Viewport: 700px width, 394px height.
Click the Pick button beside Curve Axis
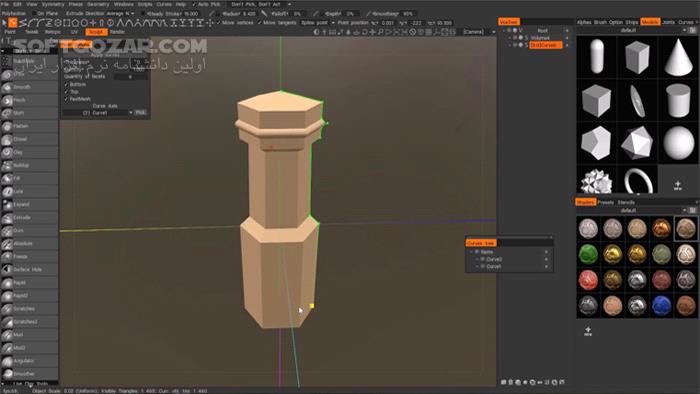140,112
